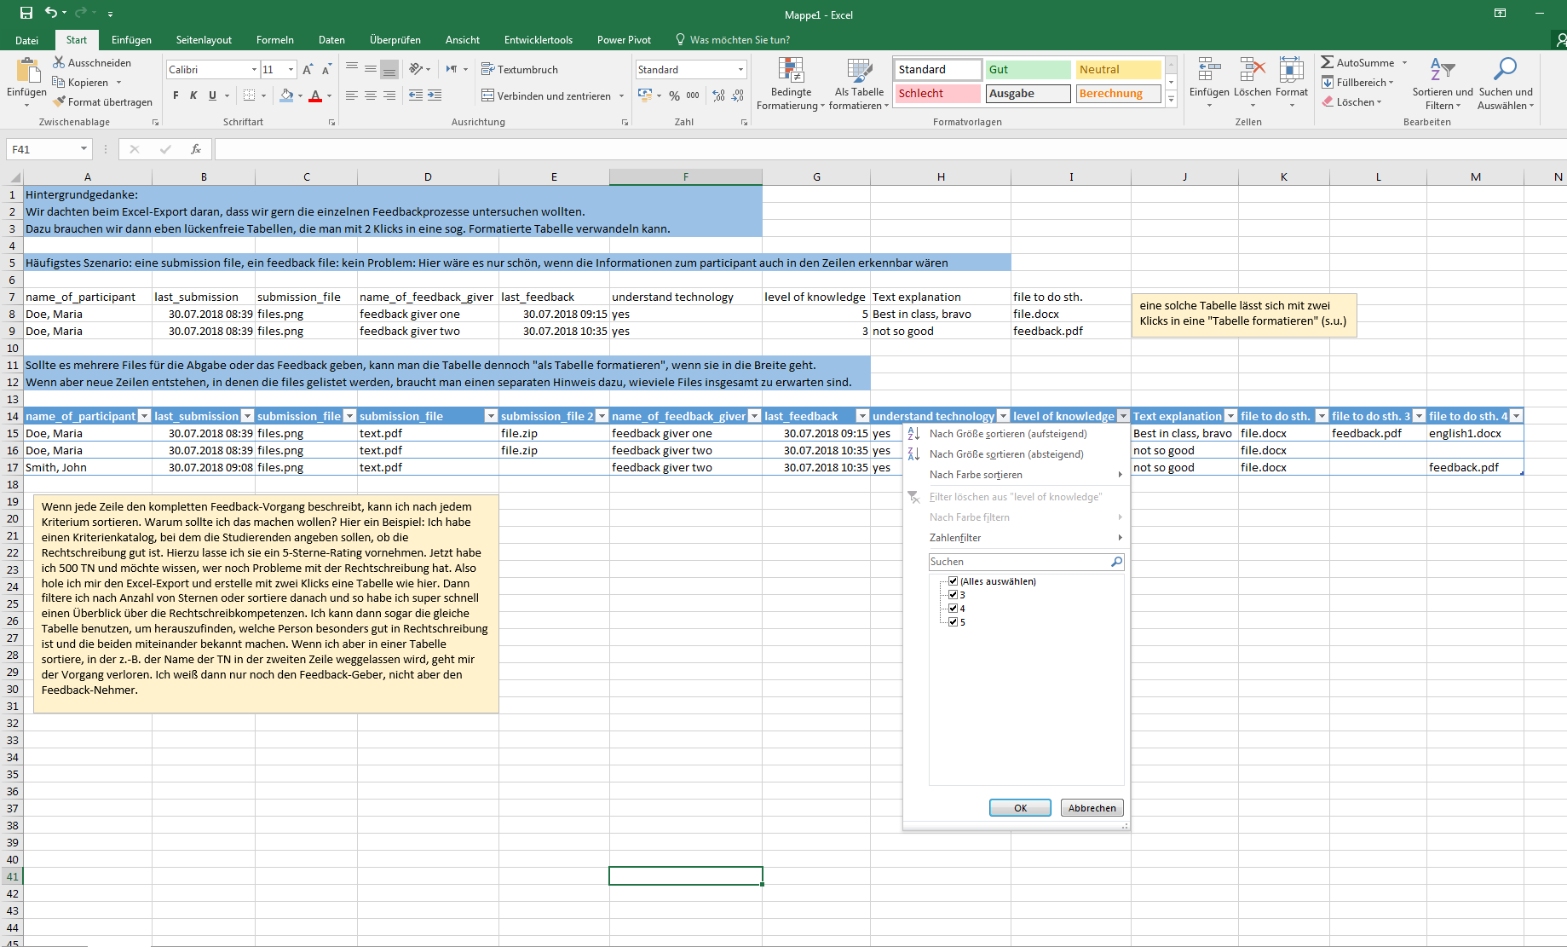Screen dimensions: 1567x947
Task: Open the number format Standard dropdown
Action: (x=741, y=70)
